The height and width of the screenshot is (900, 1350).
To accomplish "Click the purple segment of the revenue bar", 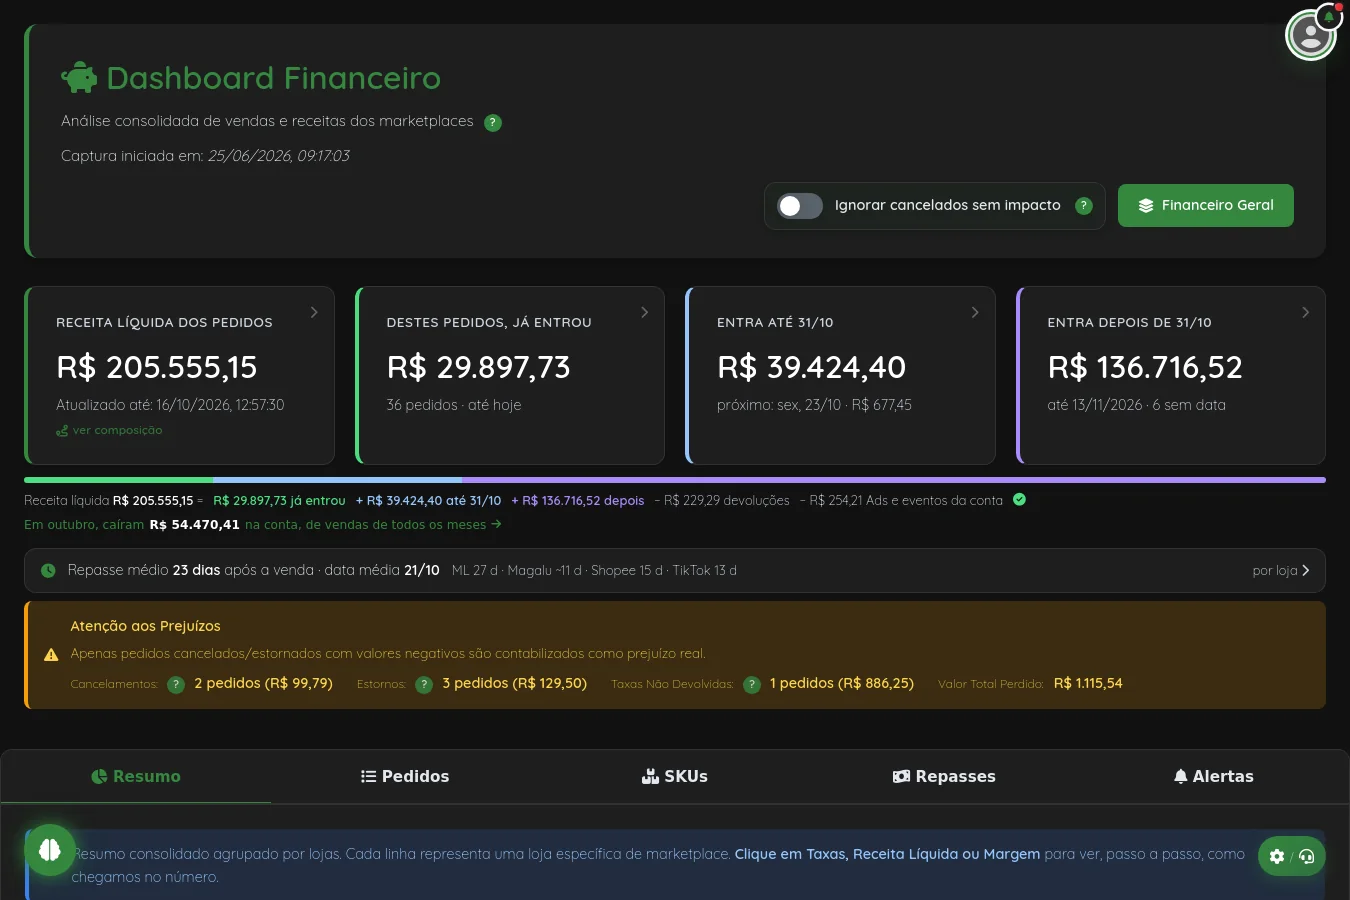I will coord(894,480).
